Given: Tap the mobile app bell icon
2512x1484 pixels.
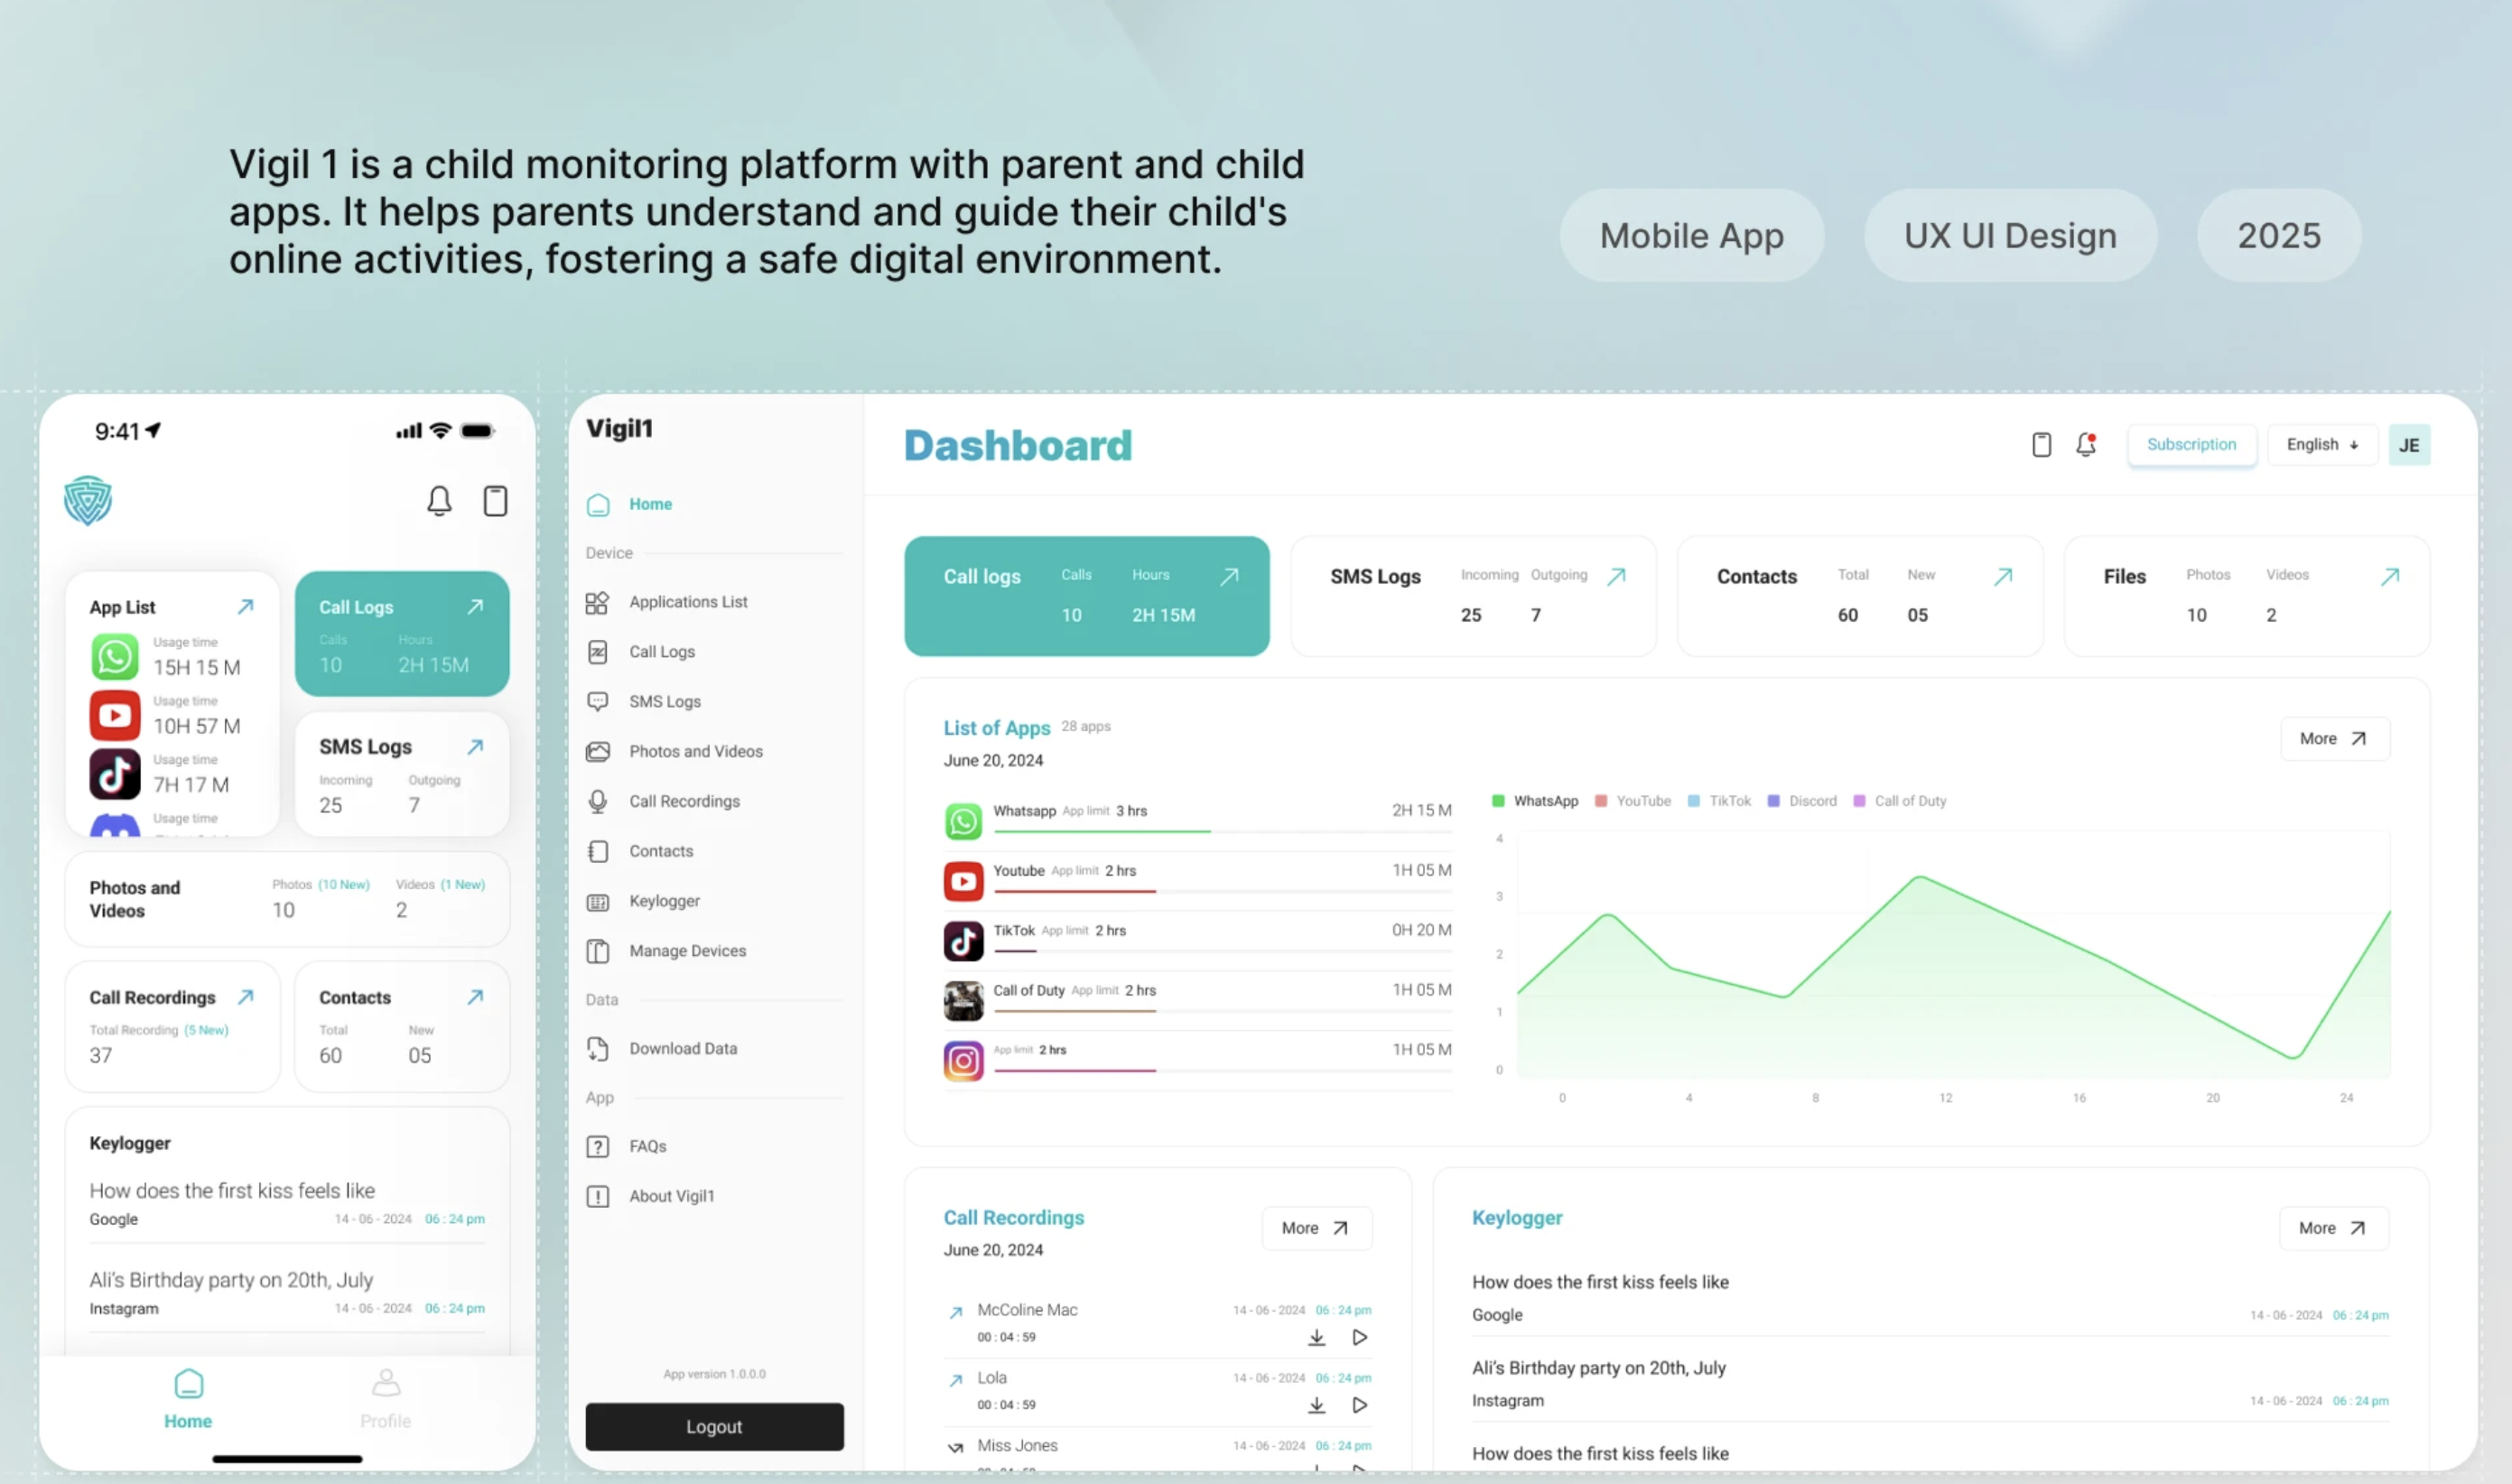Looking at the screenshot, I should pyautogui.click(x=439, y=501).
